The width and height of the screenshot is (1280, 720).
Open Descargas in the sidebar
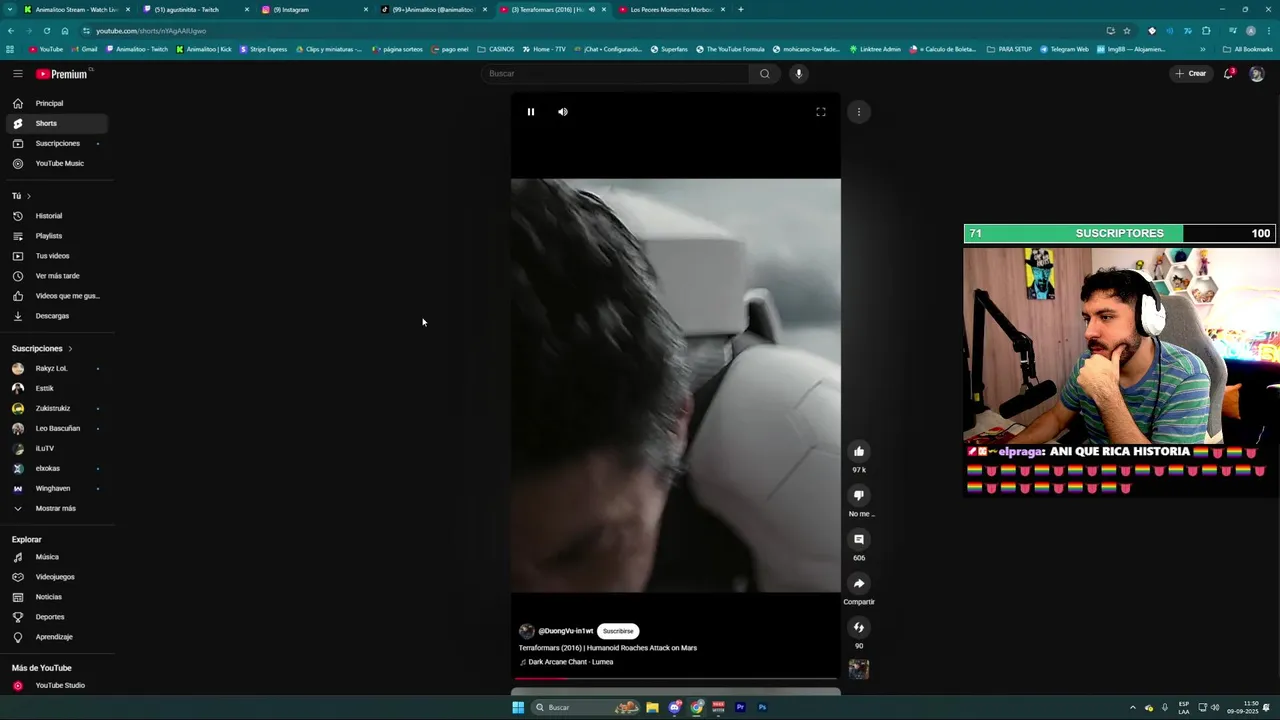56,316
